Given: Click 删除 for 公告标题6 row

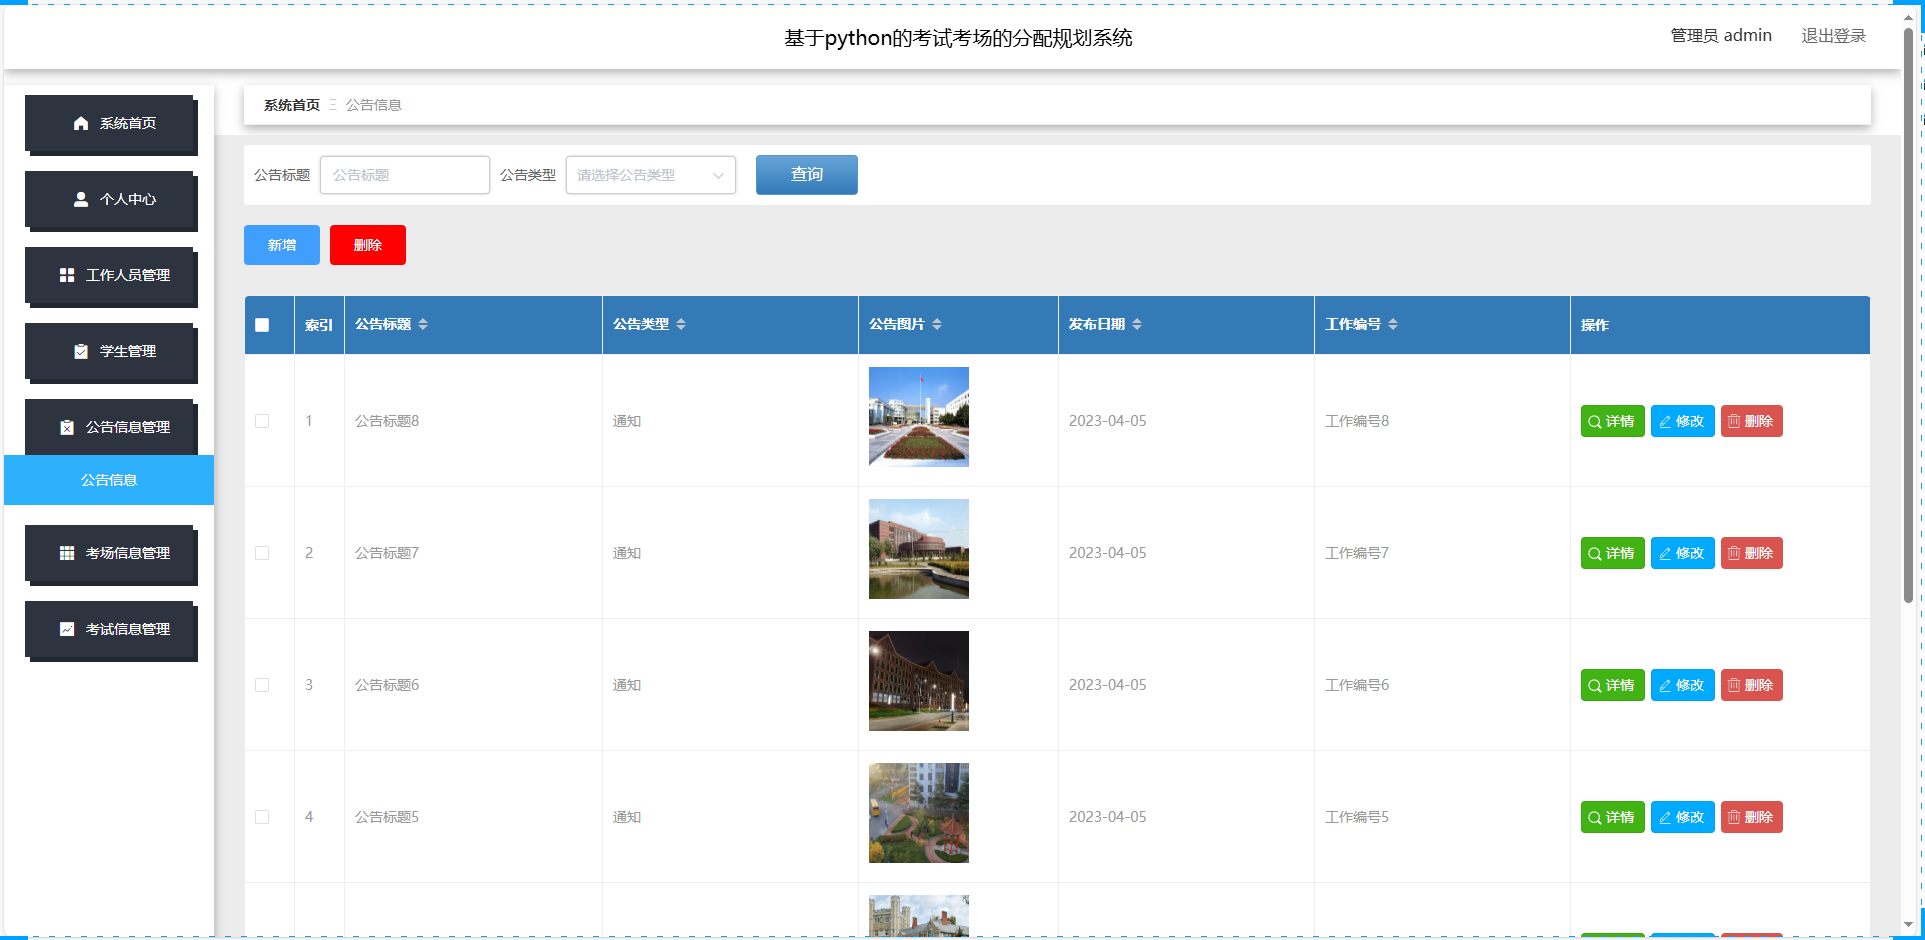Looking at the screenshot, I should [x=1752, y=685].
